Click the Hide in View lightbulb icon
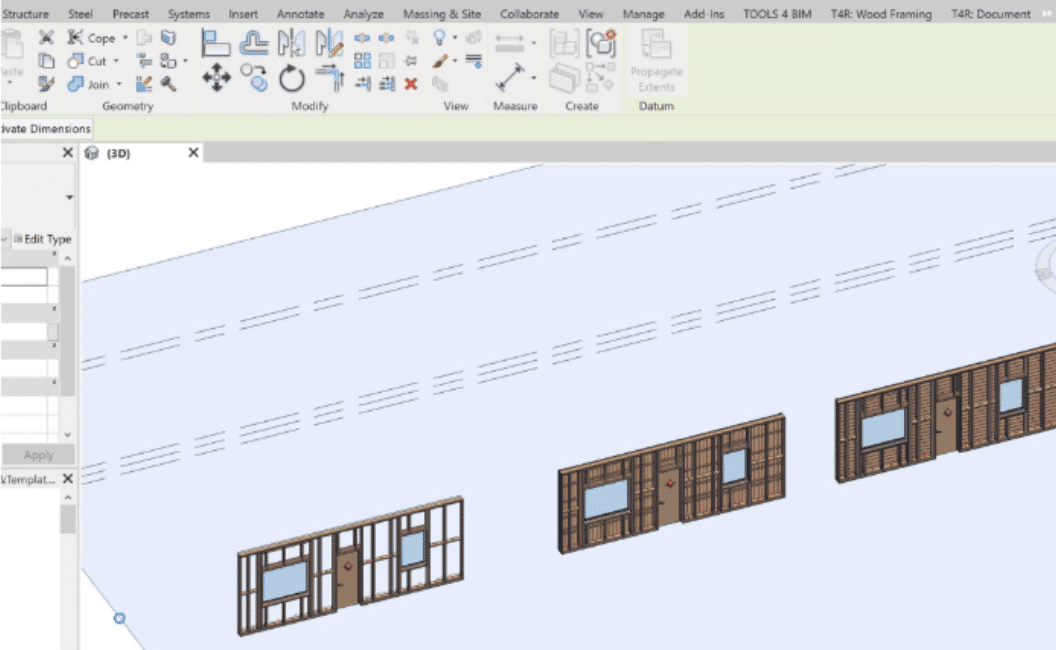 point(439,37)
